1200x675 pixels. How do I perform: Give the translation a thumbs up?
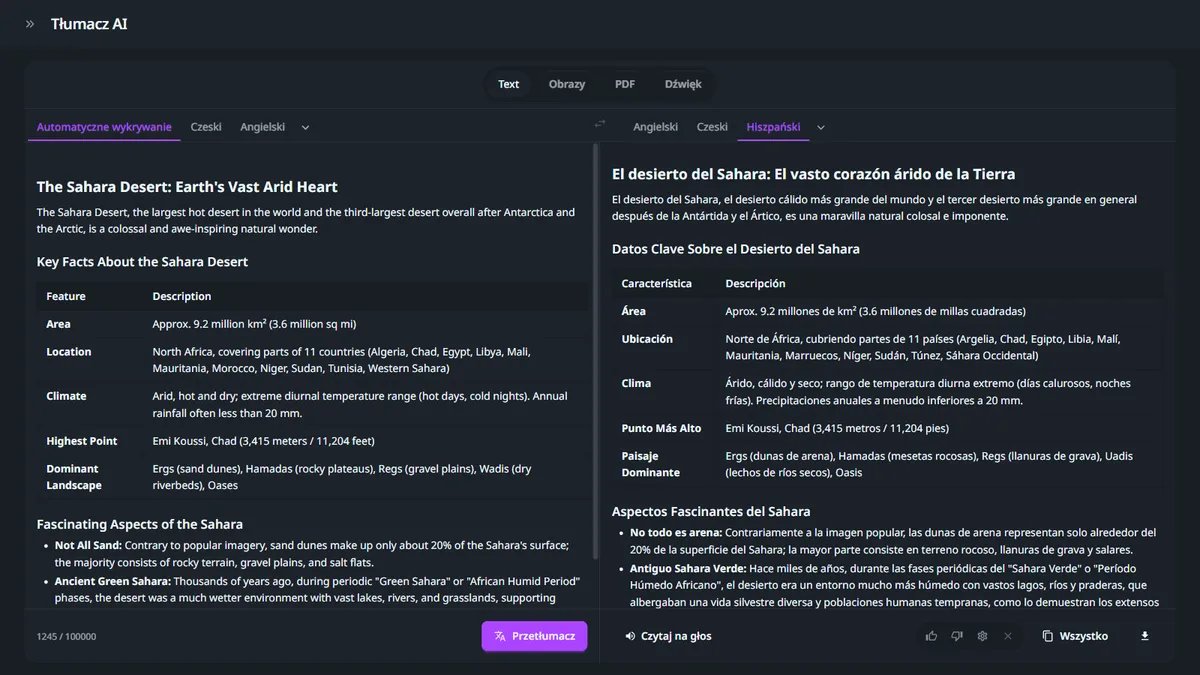coord(932,636)
